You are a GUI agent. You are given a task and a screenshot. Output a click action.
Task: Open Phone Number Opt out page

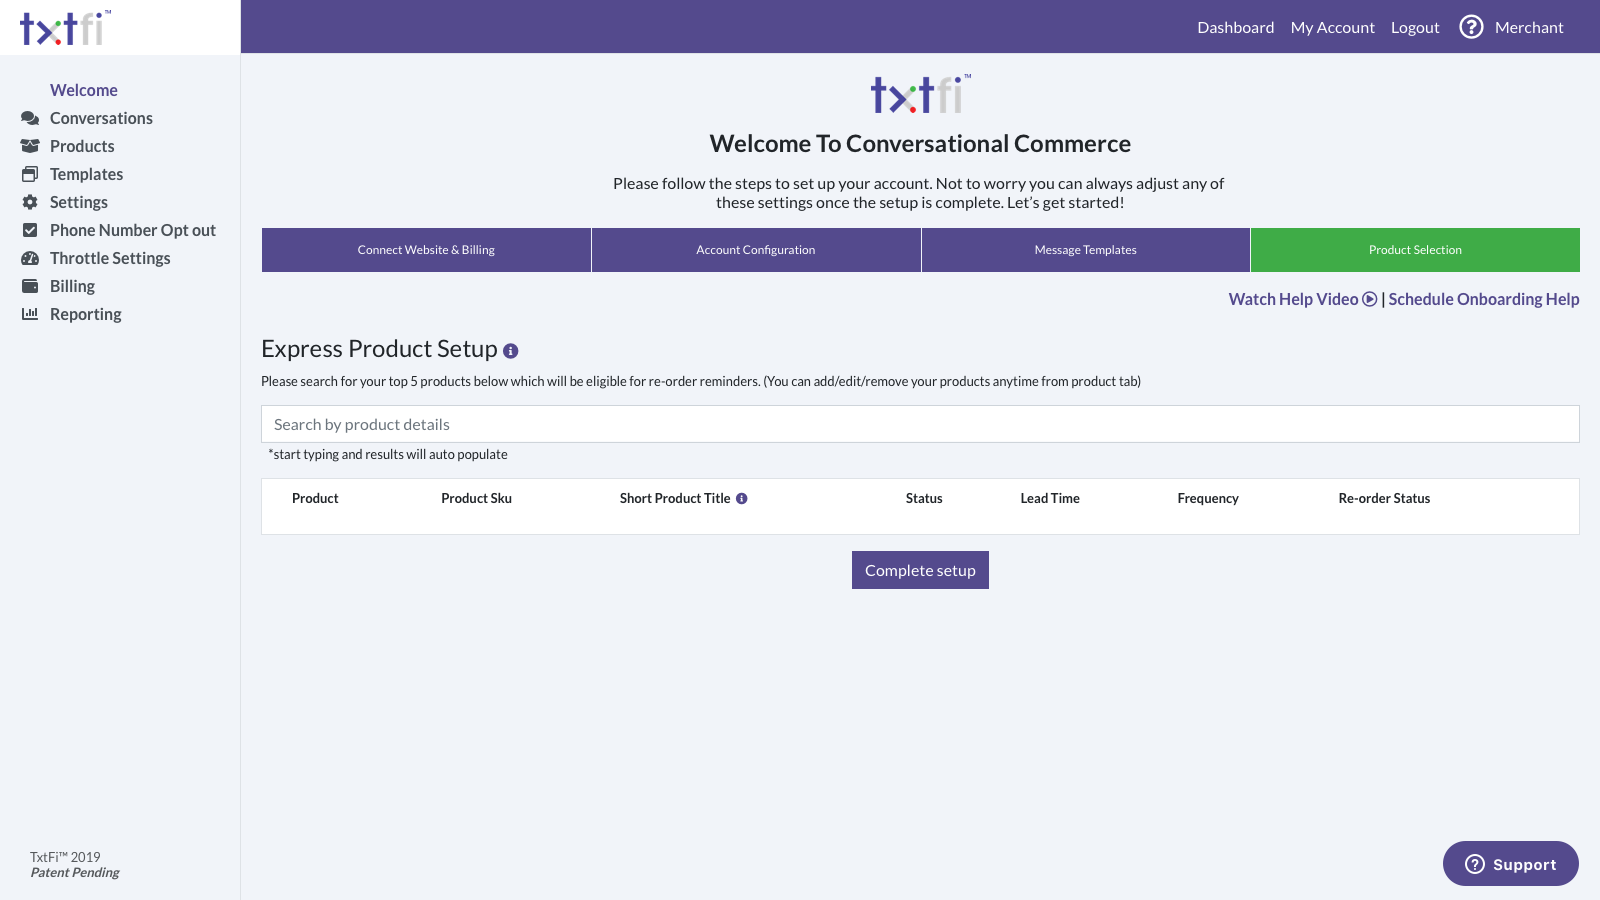click(133, 230)
